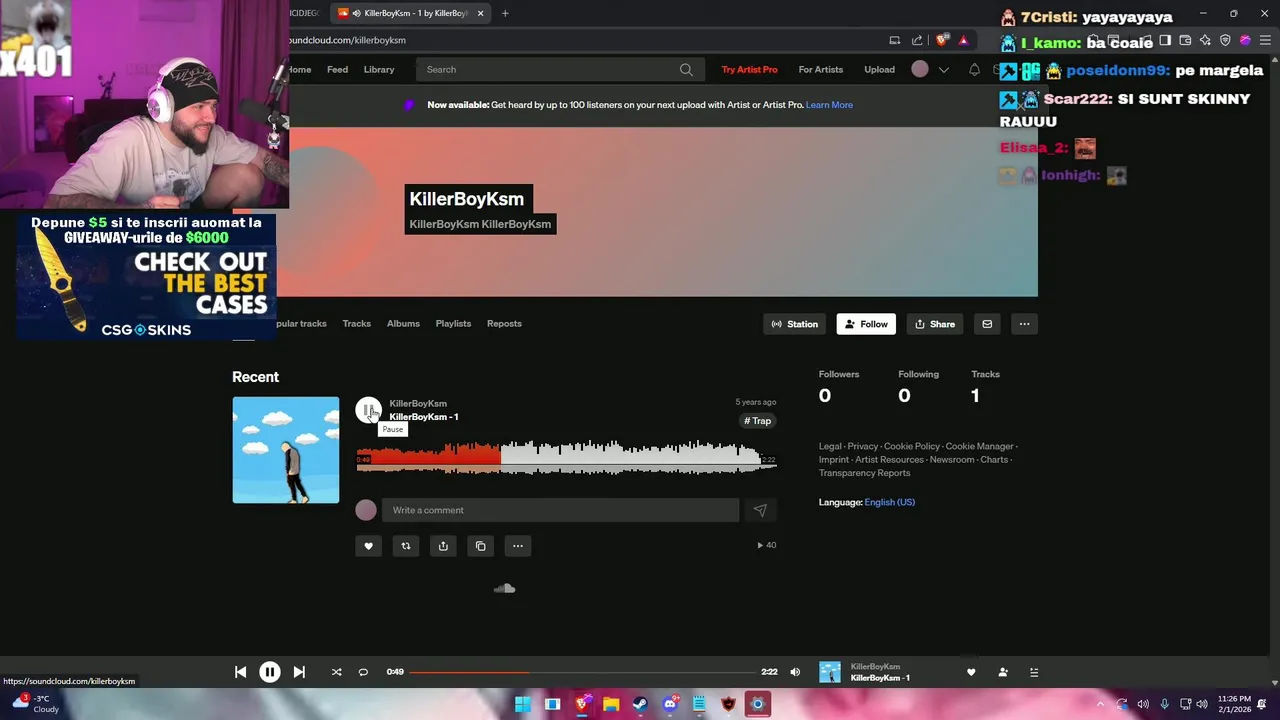The image size is (1280, 720).
Task: Seek on the bottom player progress bar
Action: coord(582,672)
